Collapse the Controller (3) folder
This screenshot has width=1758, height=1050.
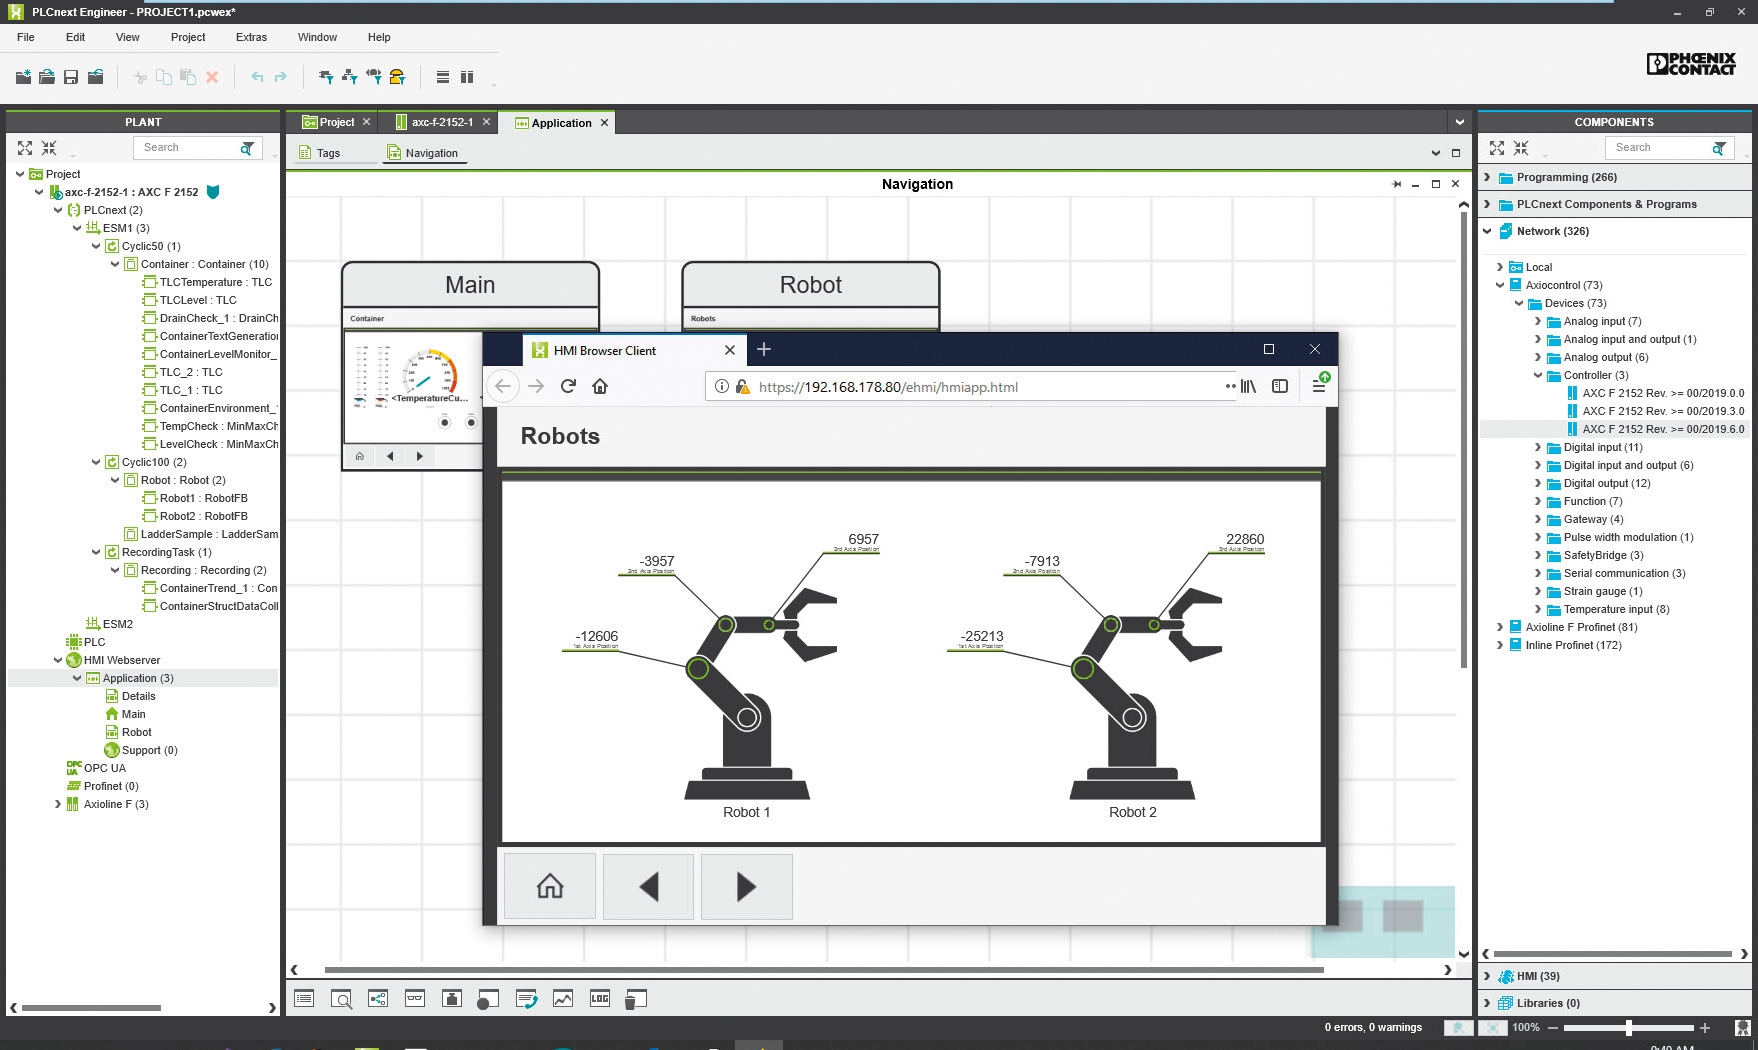pyautogui.click(x=1538, y=375)
